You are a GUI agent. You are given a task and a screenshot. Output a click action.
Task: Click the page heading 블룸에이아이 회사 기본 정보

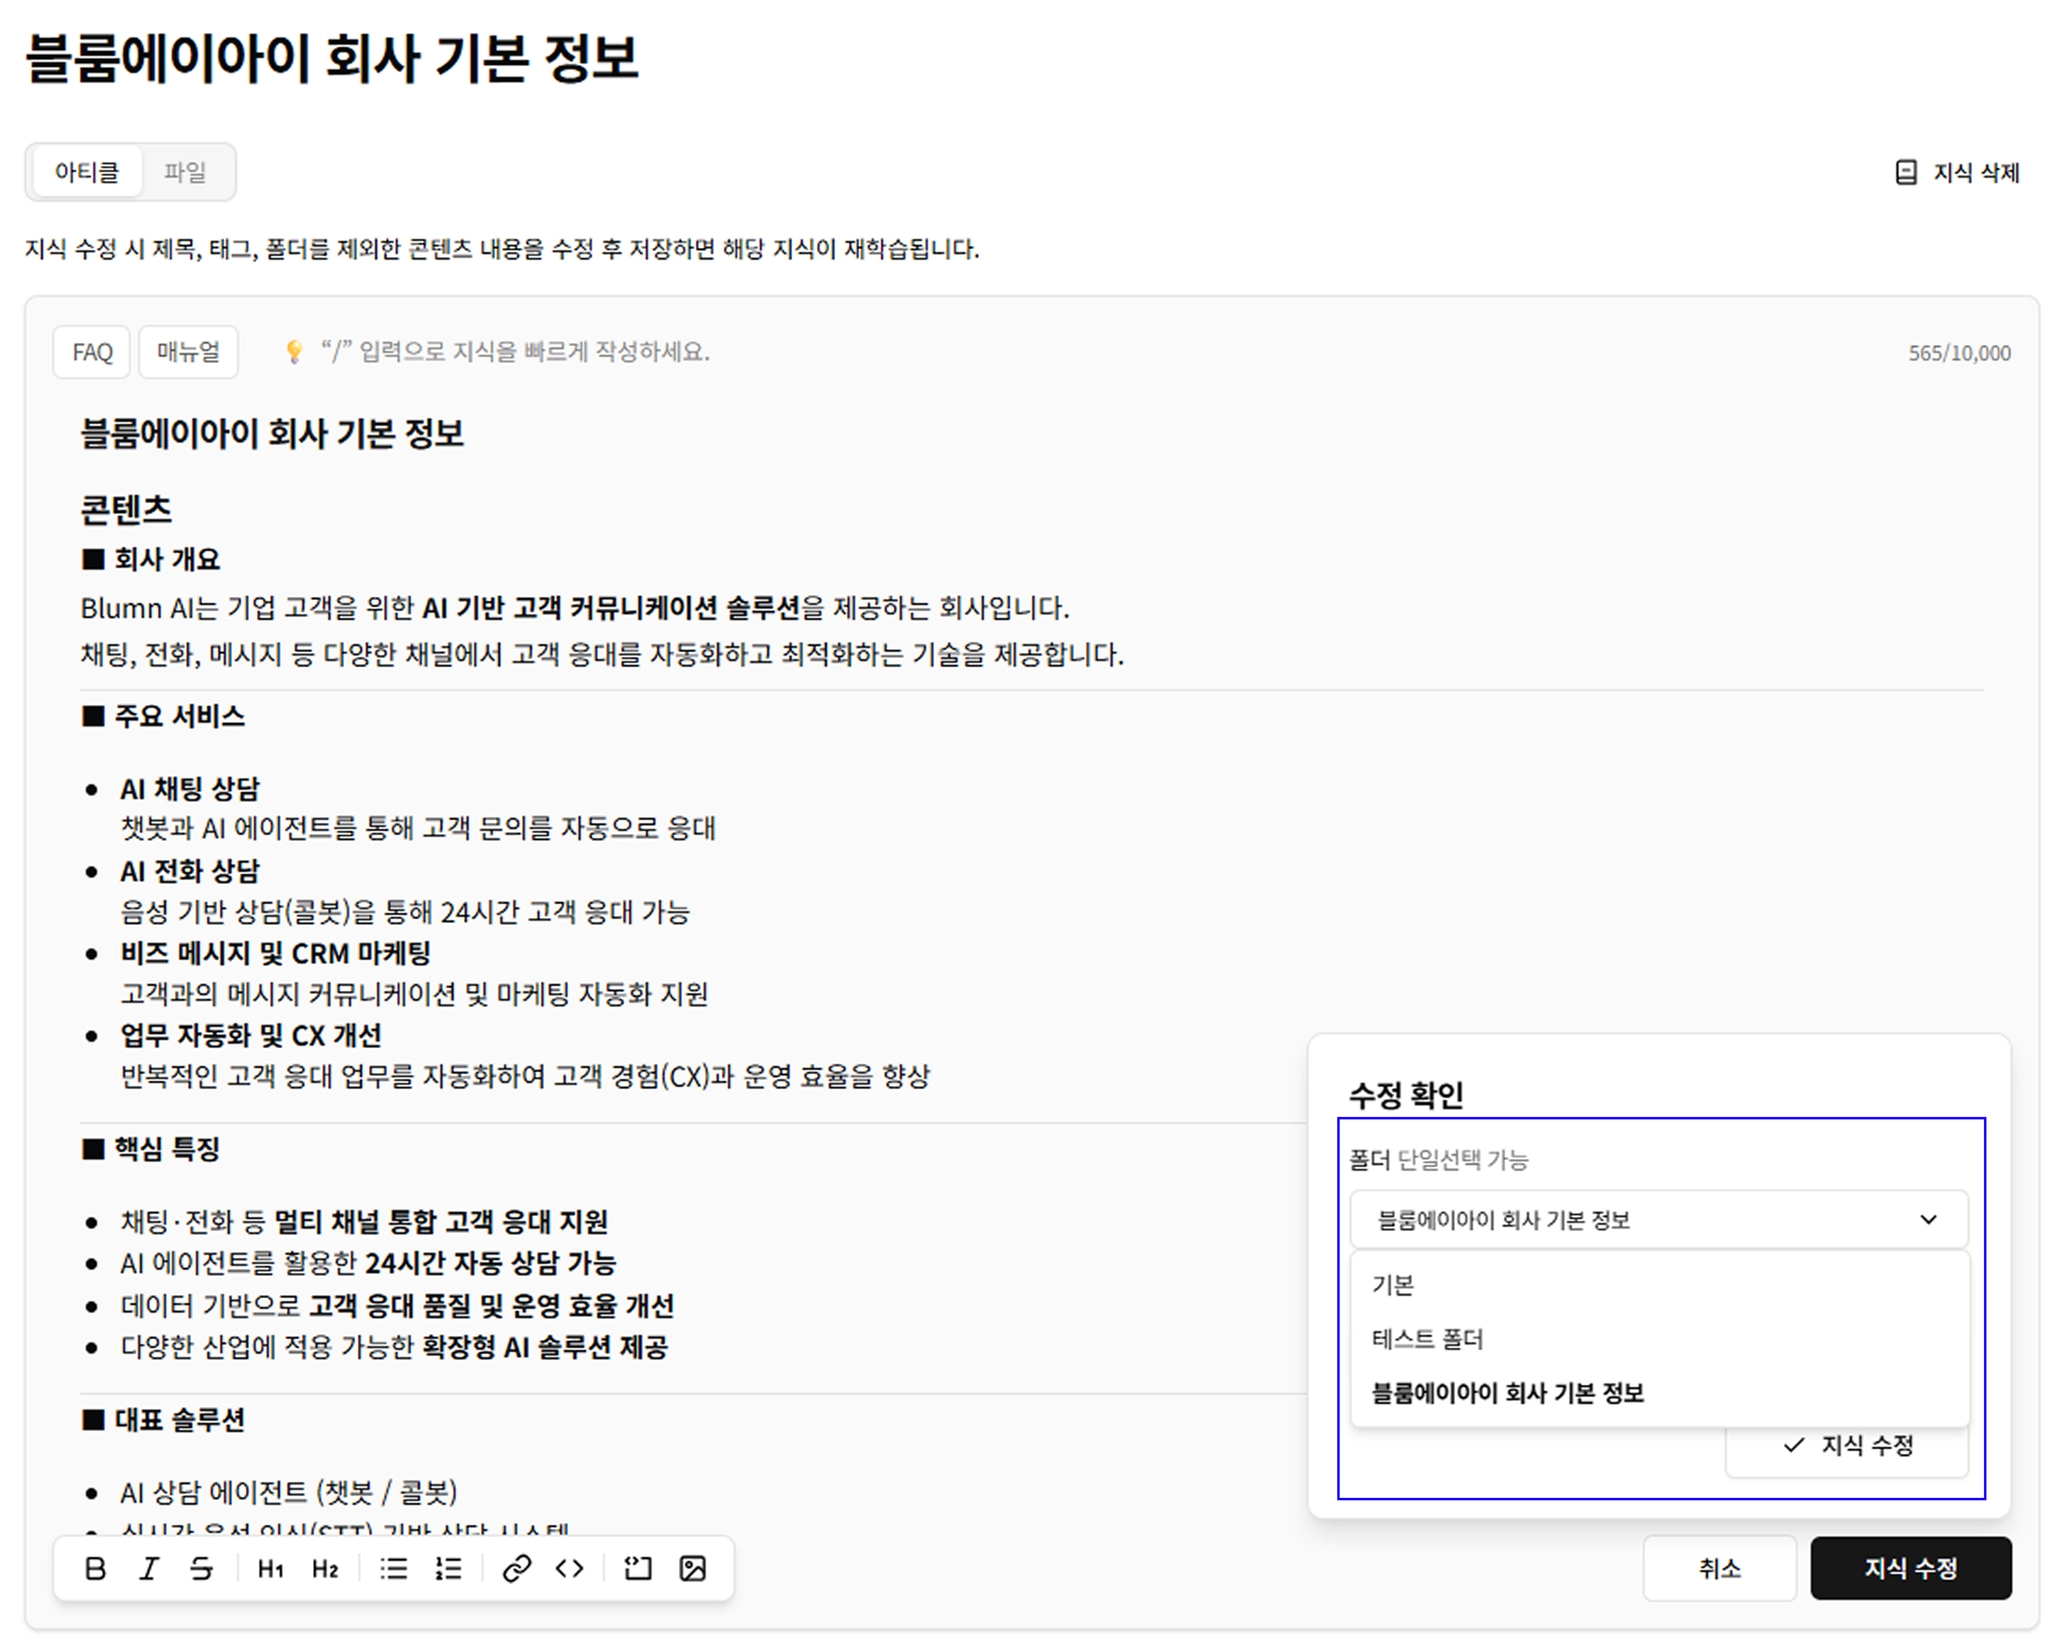[332, 57]
